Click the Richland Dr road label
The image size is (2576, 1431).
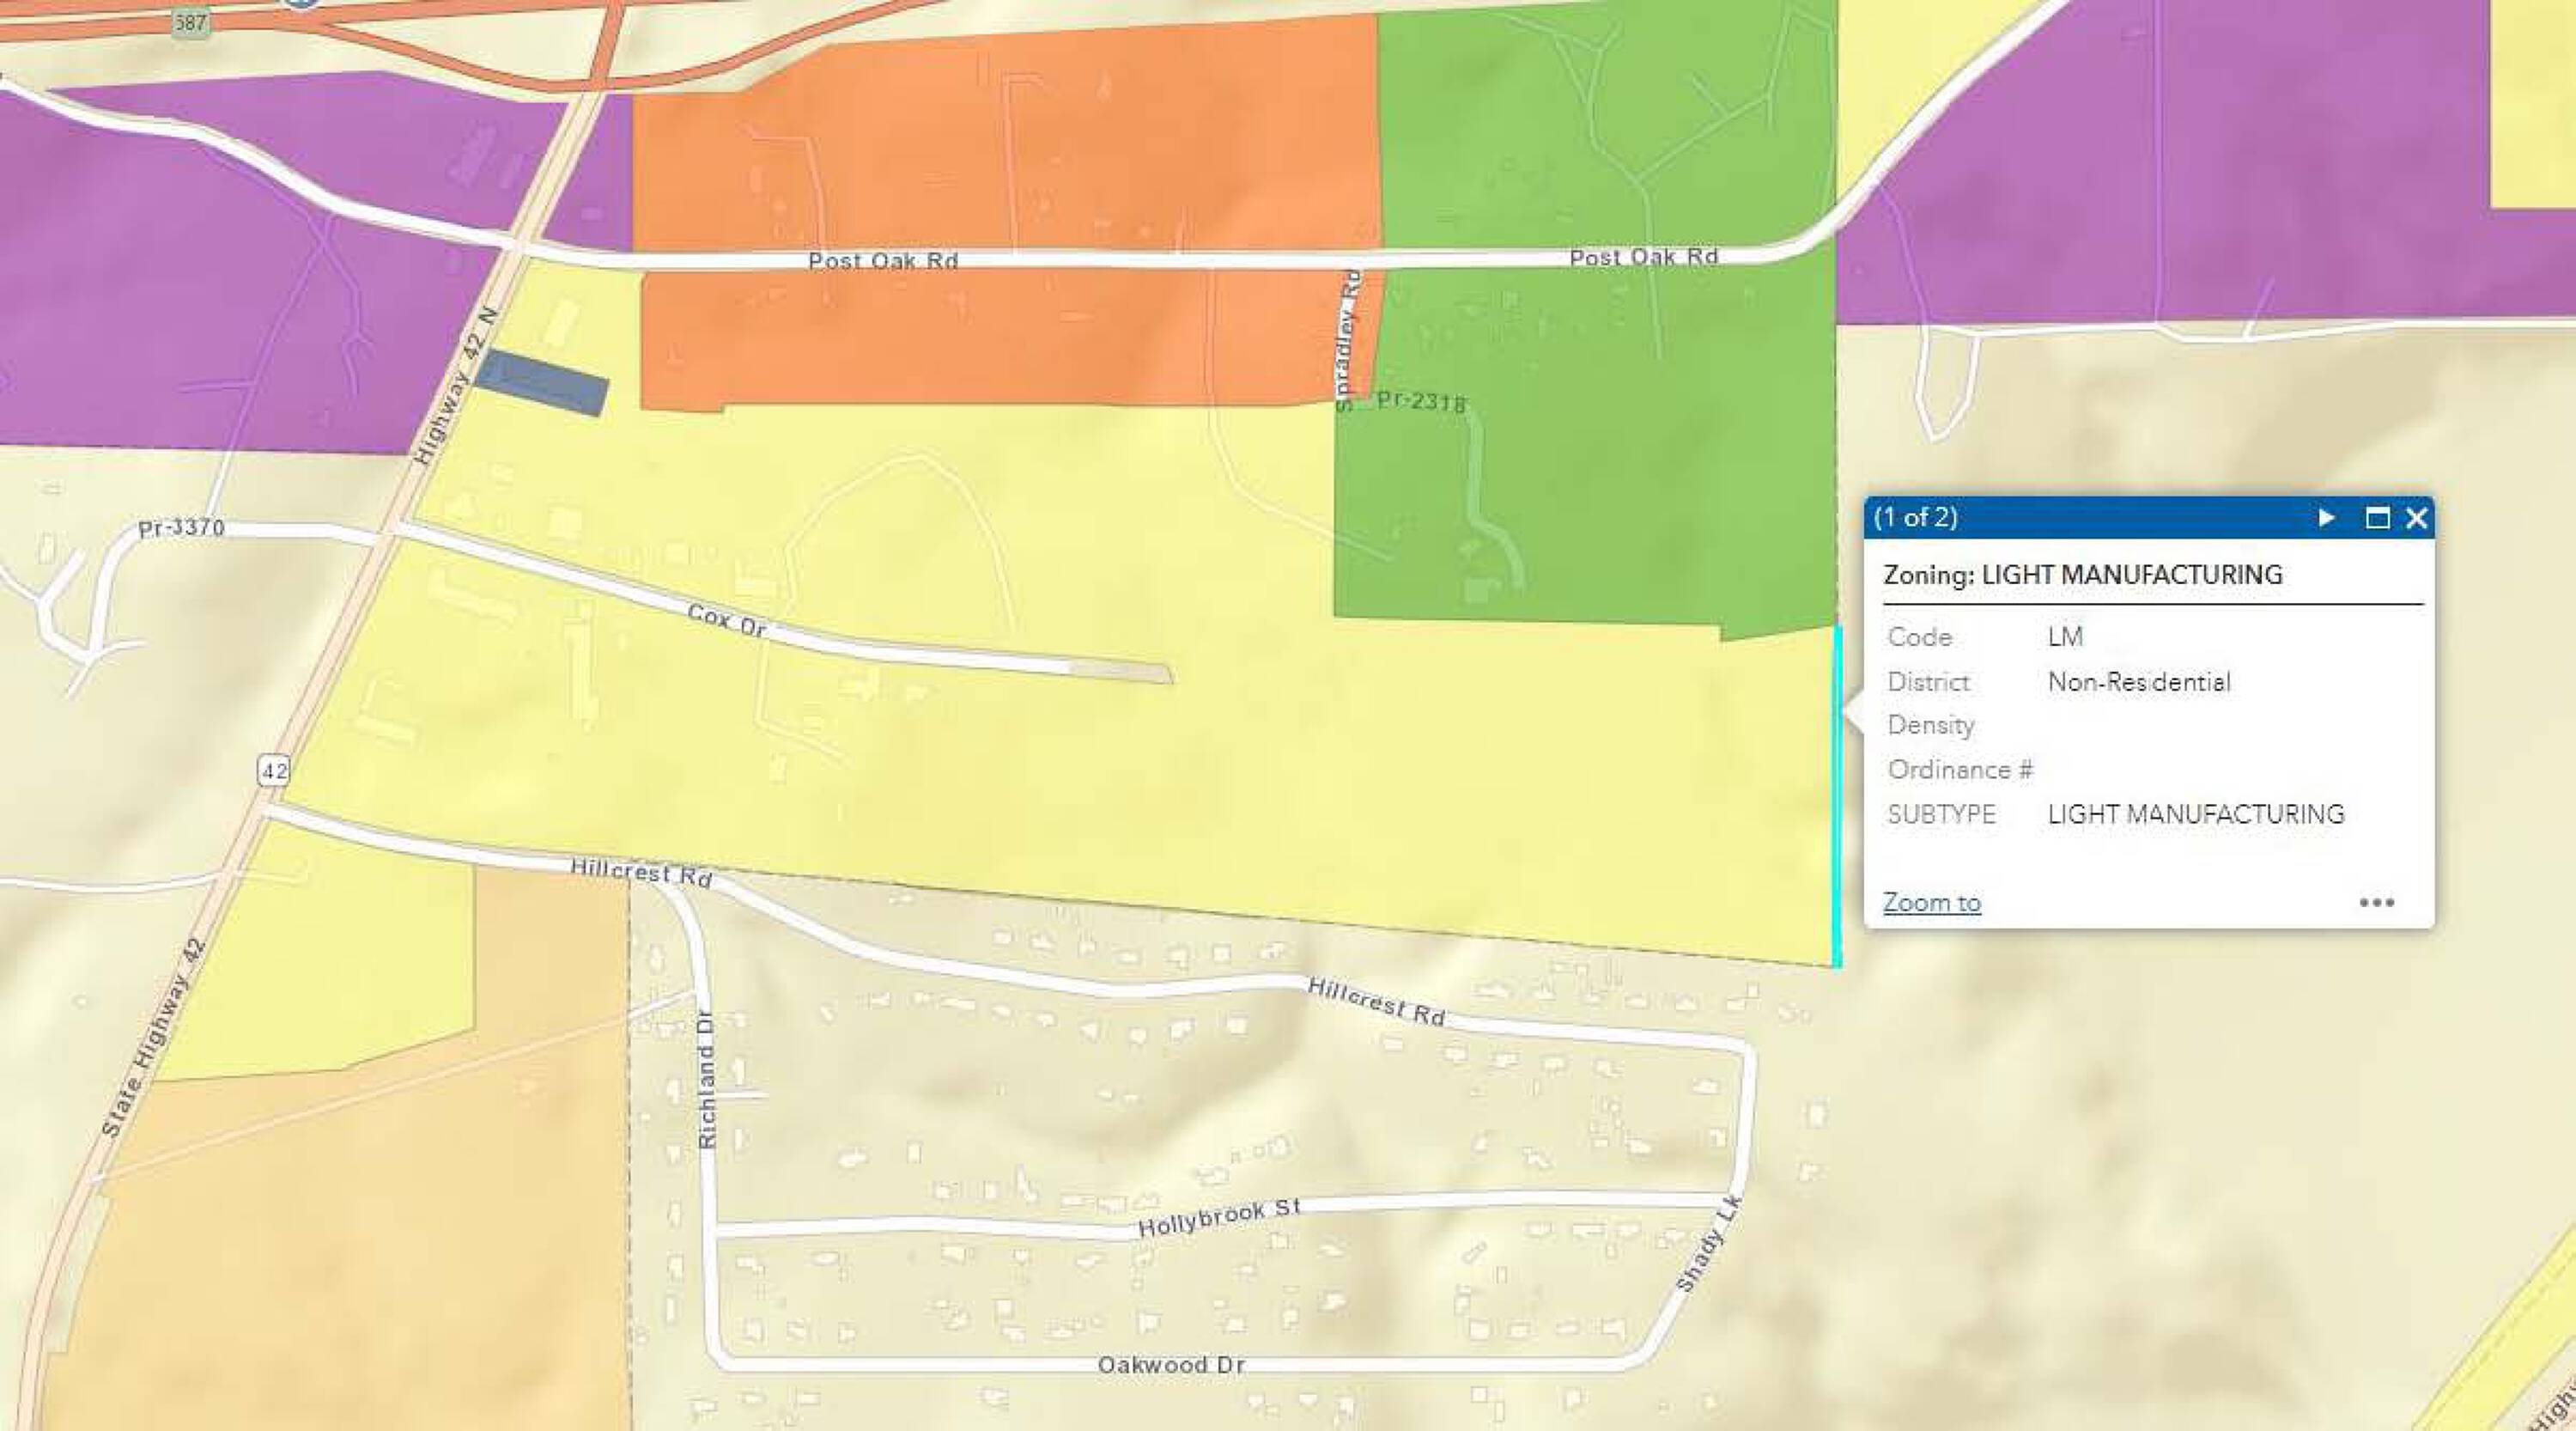point(706,1080)
